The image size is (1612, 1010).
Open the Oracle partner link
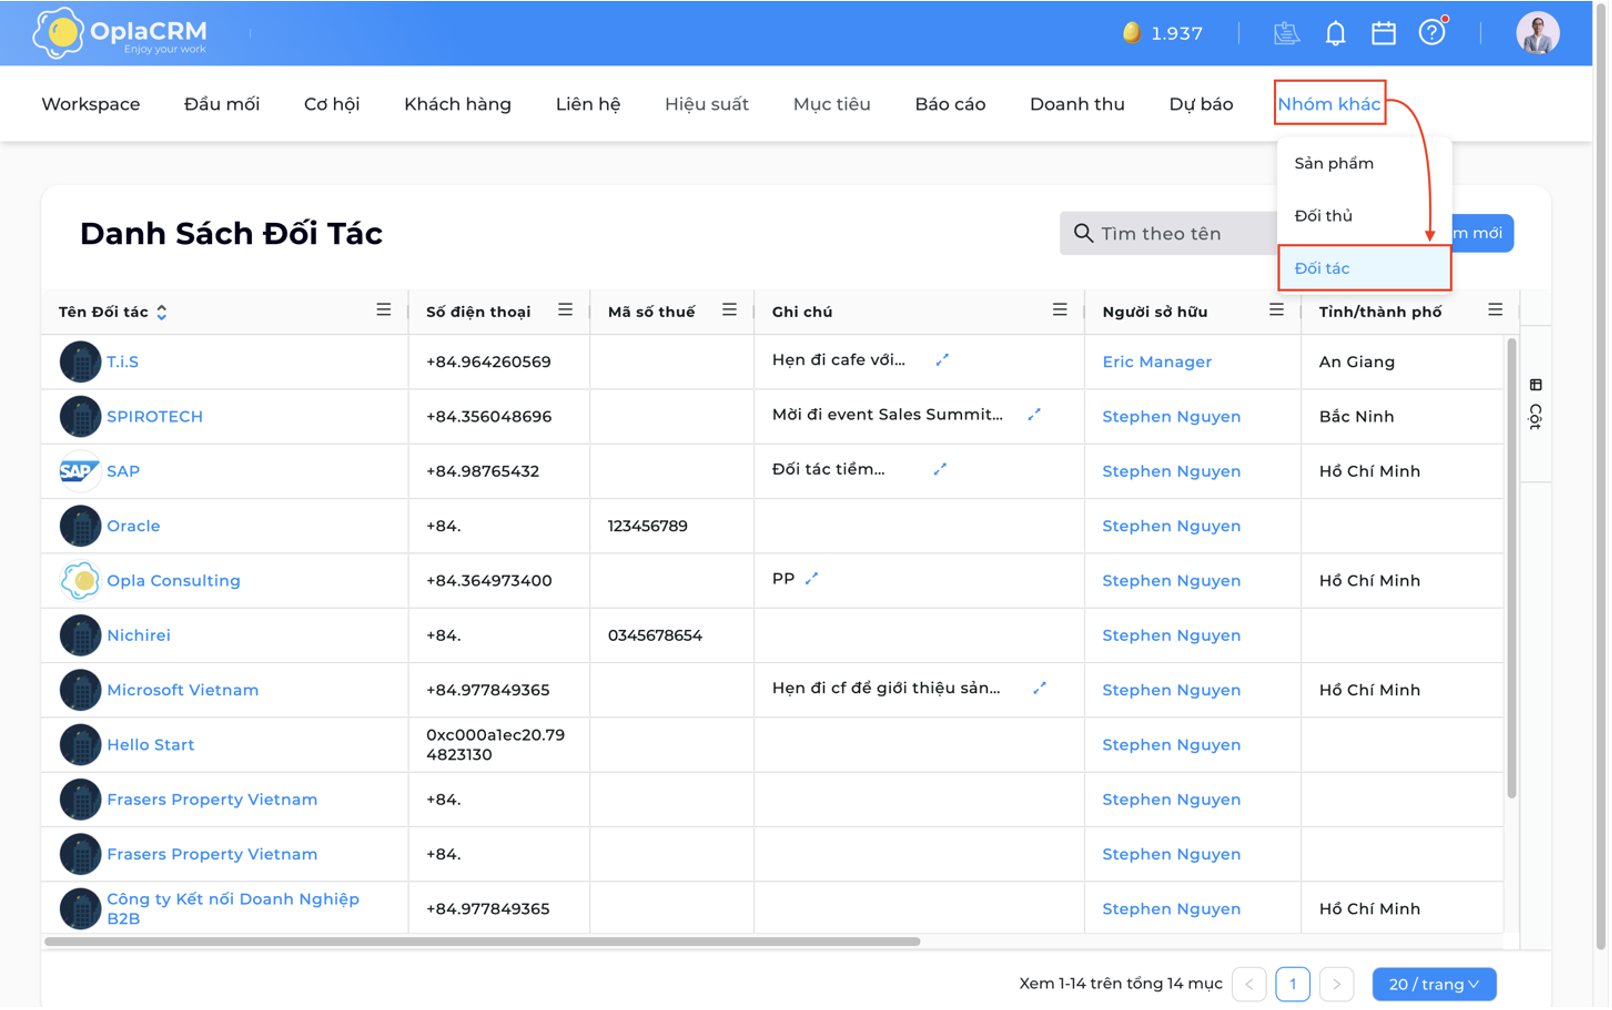(x=134, y=526)
